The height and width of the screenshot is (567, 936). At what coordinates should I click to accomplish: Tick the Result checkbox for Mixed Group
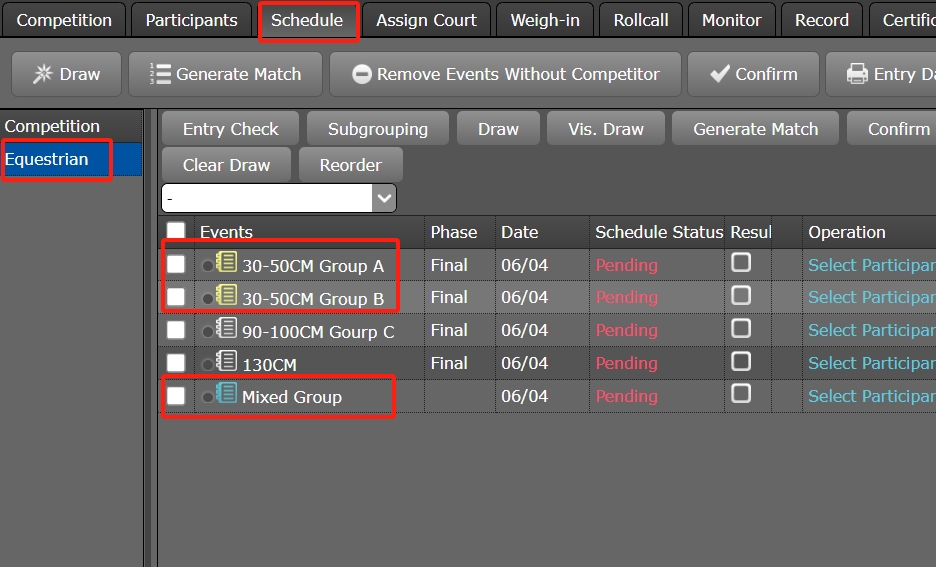point(741,394)
